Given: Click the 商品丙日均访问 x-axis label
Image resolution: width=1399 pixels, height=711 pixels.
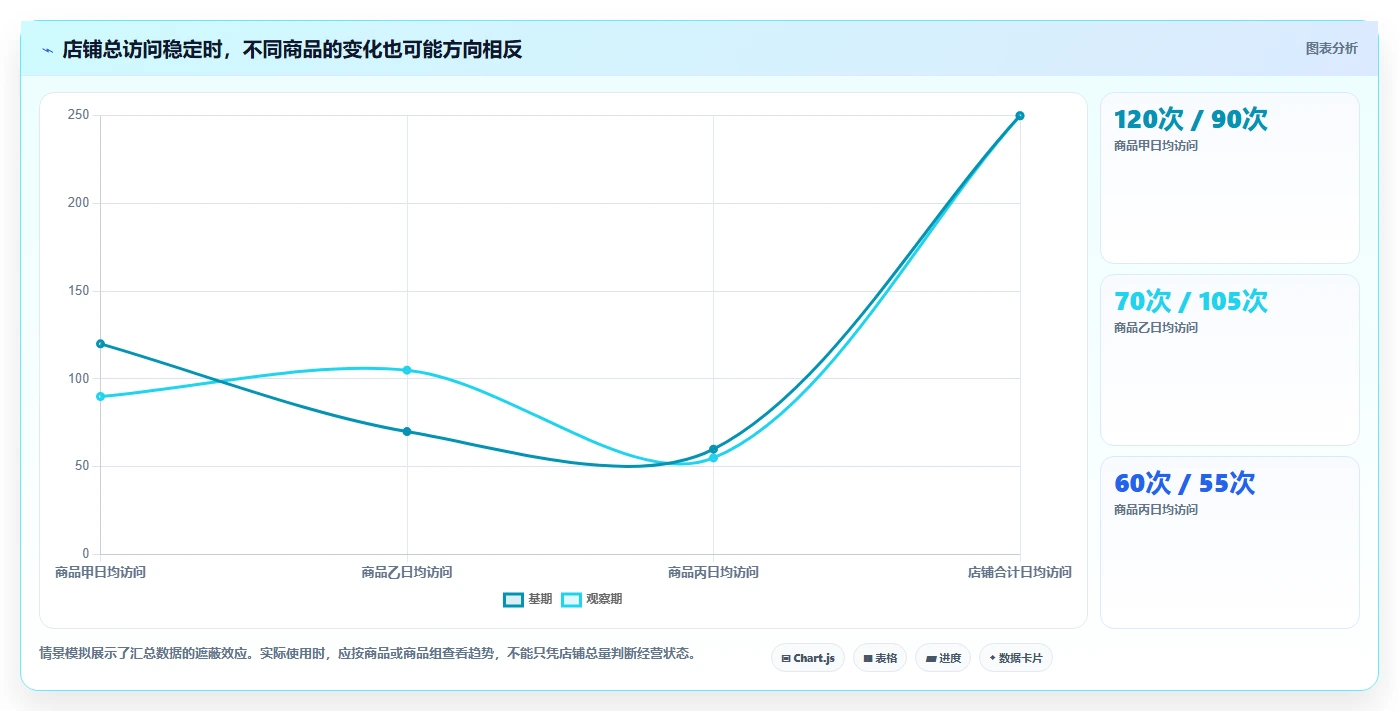Looking at the screenshot, I should pos(713,572).
